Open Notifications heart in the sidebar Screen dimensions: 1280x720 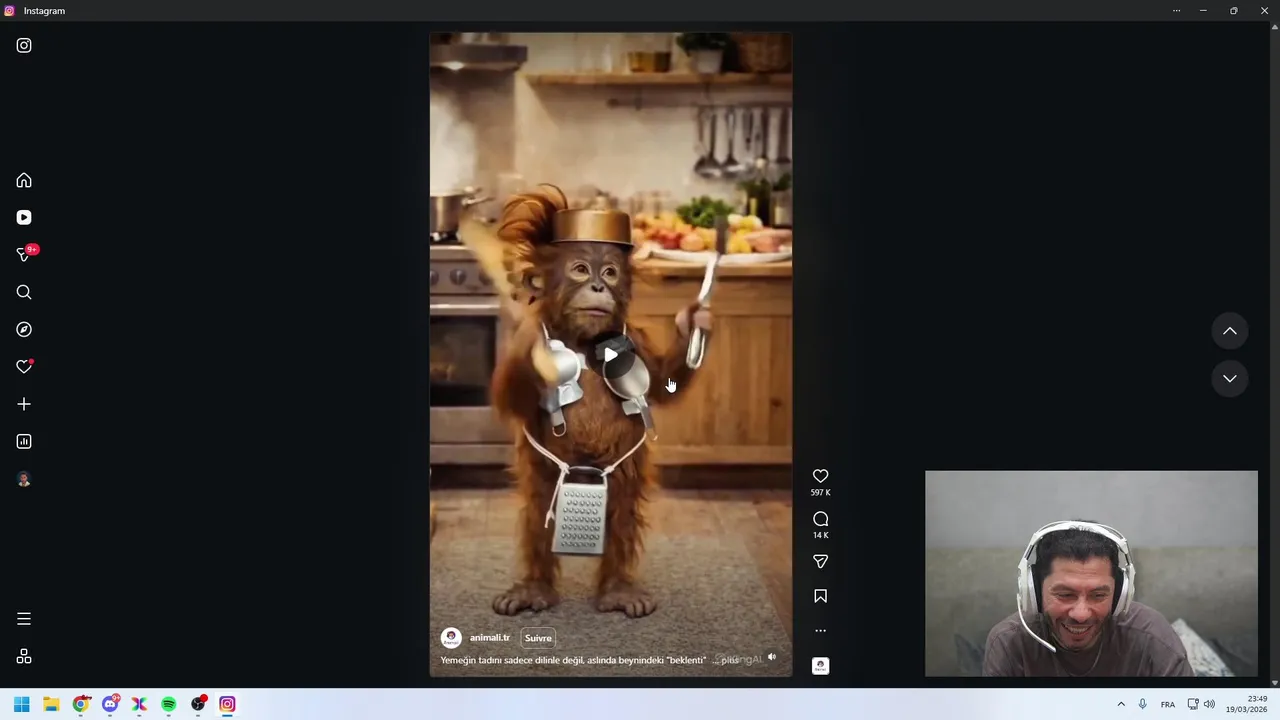pos(24,367)
